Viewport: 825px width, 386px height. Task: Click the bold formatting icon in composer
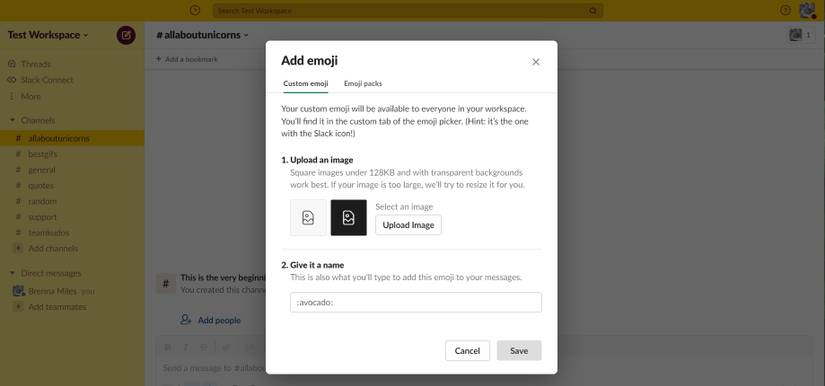pyautogui.click(x=167, y=347)
